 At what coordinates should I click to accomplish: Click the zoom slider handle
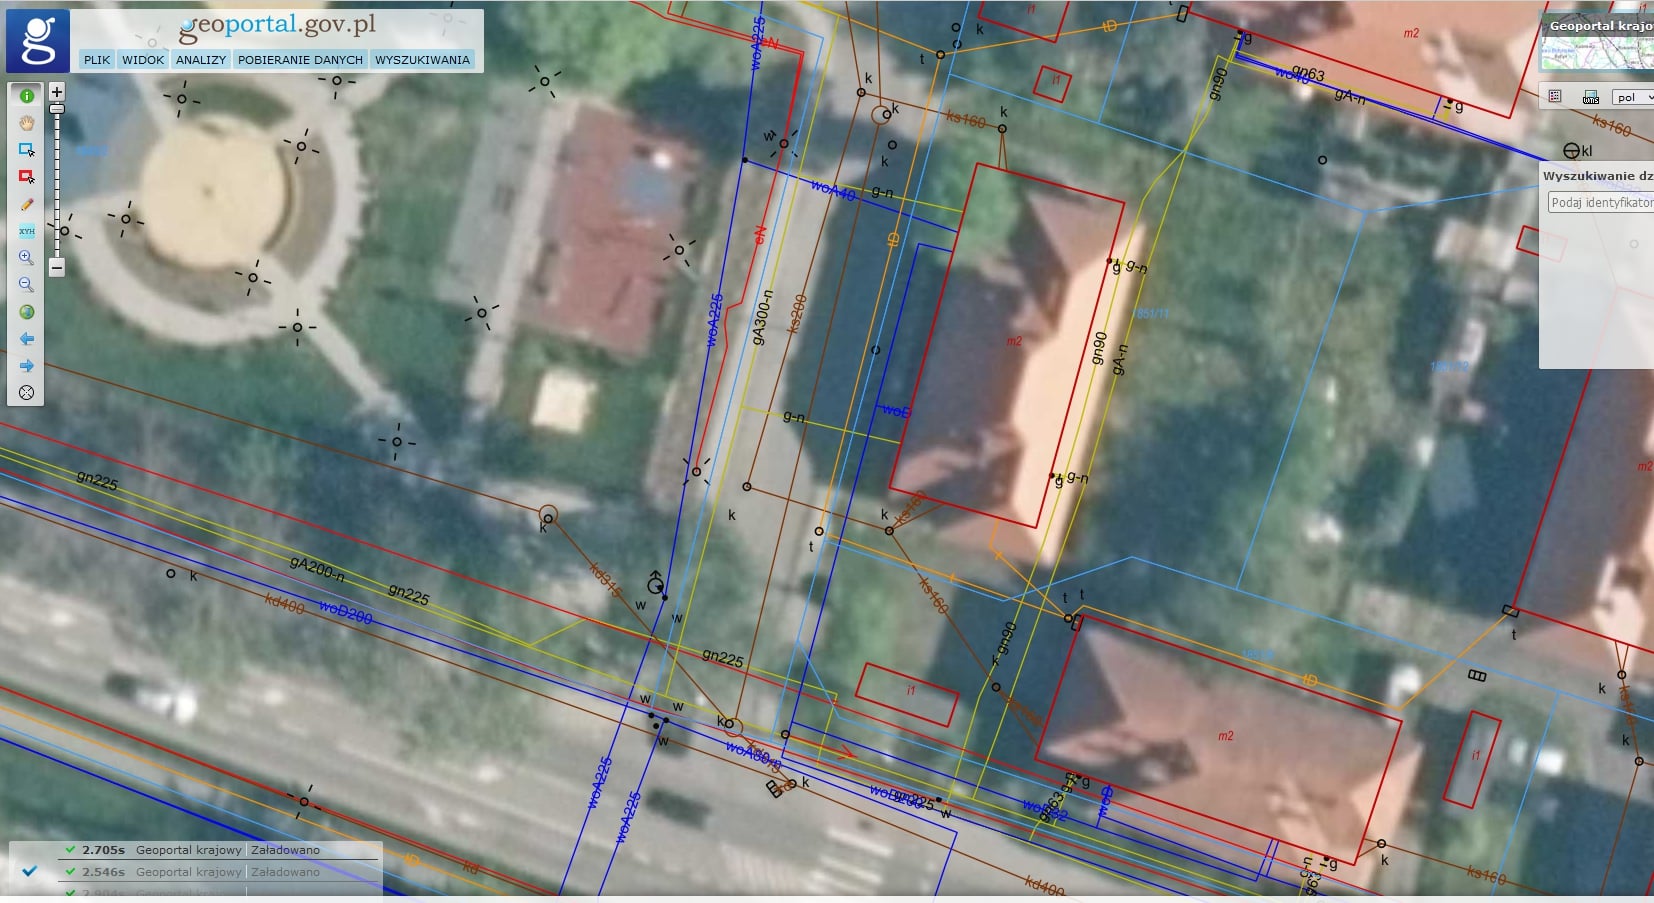57,108
